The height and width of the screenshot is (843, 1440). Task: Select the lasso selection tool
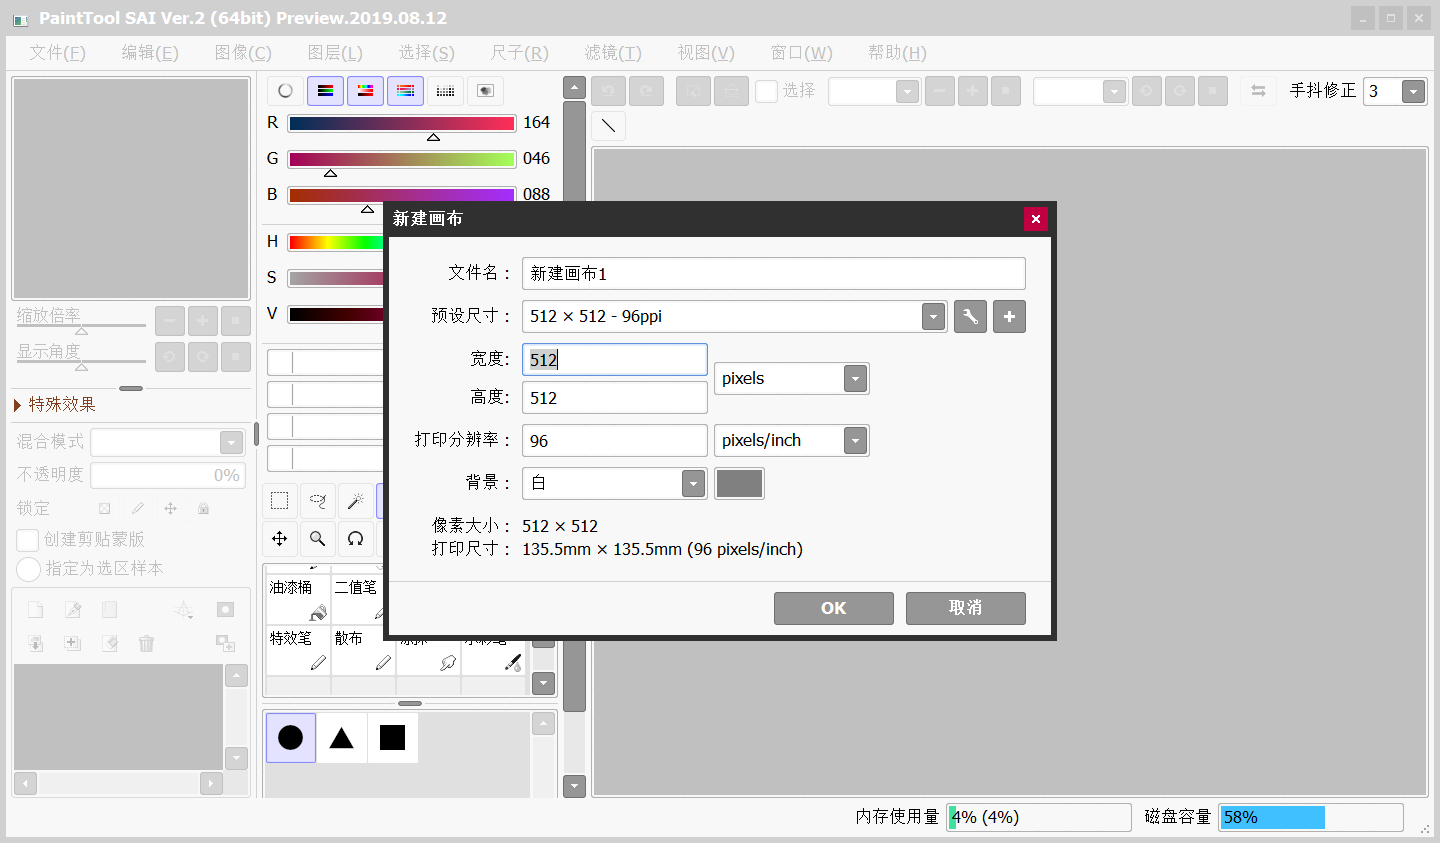(318, 501)
